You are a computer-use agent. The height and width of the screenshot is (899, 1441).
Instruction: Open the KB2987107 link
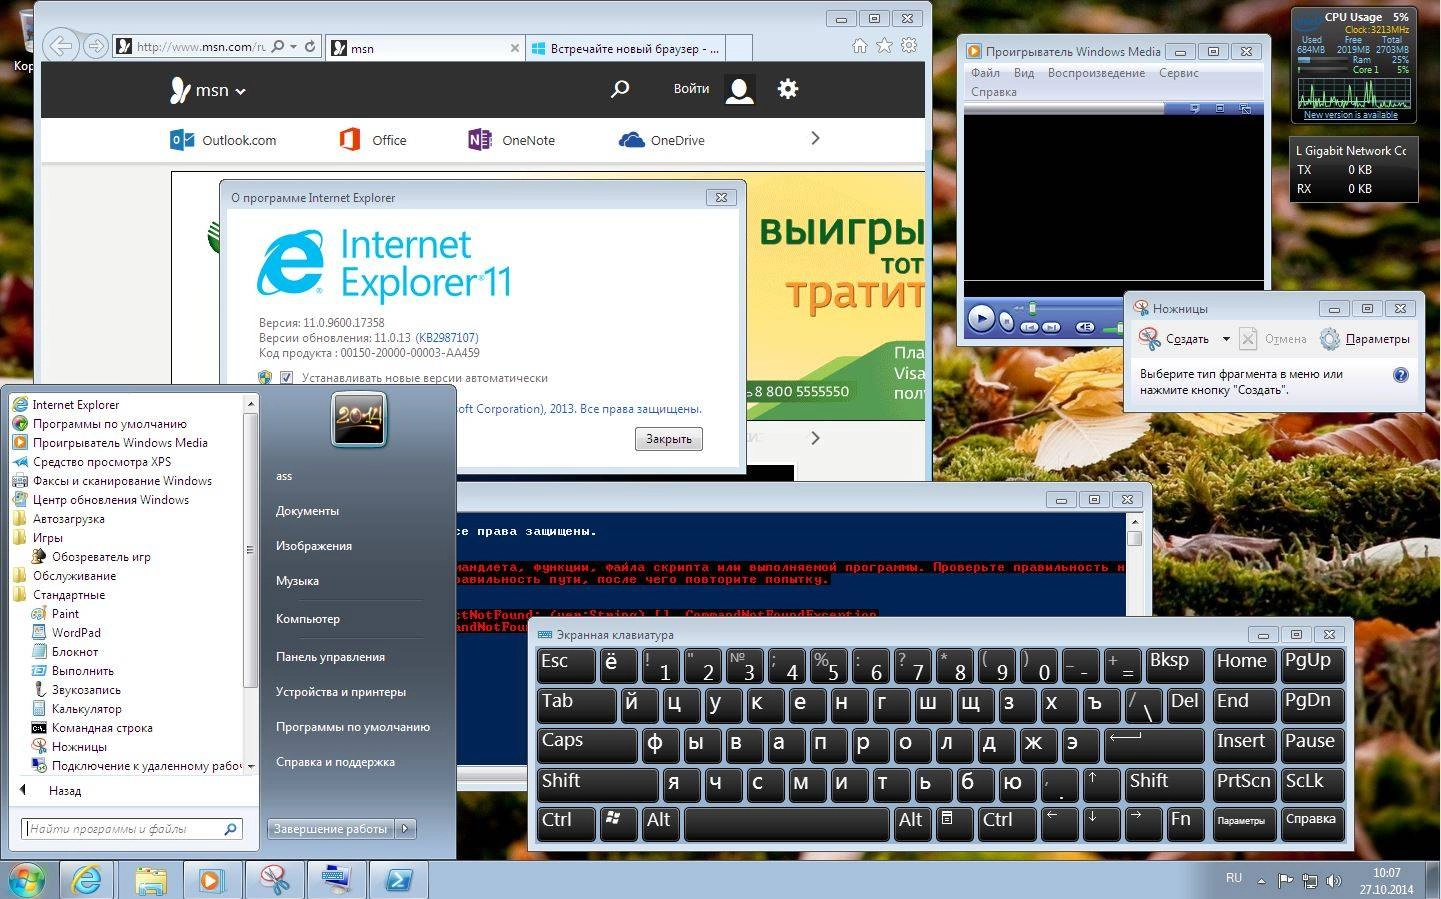(x=447, y=338)
